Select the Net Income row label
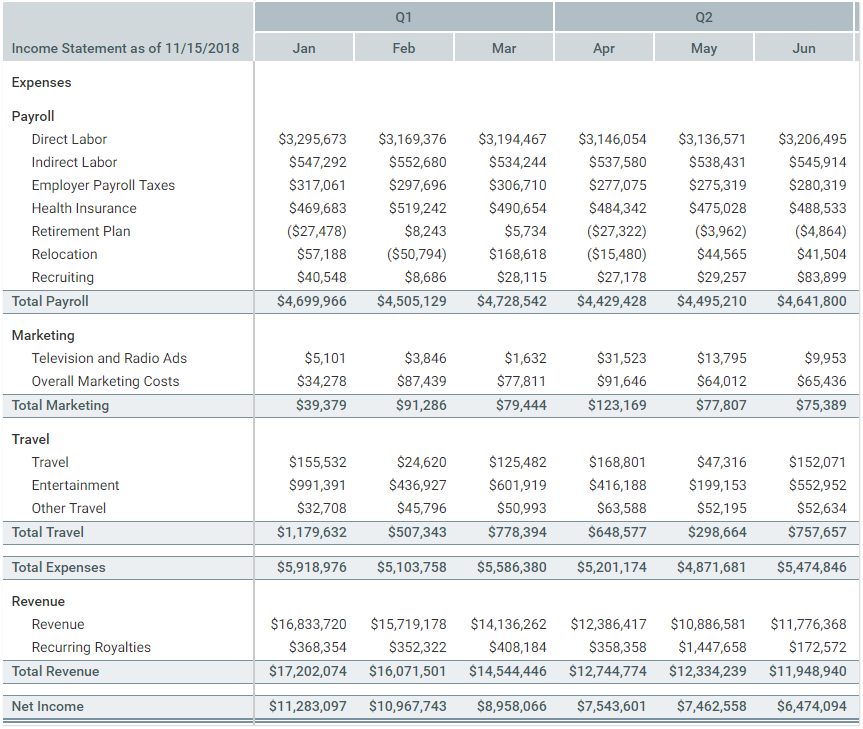Screen dimensions: 863x729 pos(47,706)
